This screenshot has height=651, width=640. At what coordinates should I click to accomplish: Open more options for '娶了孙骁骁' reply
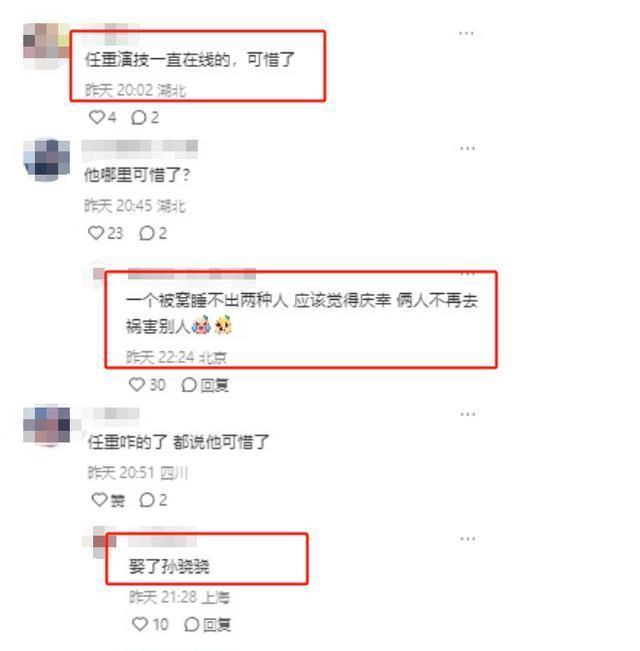[467, 539]
